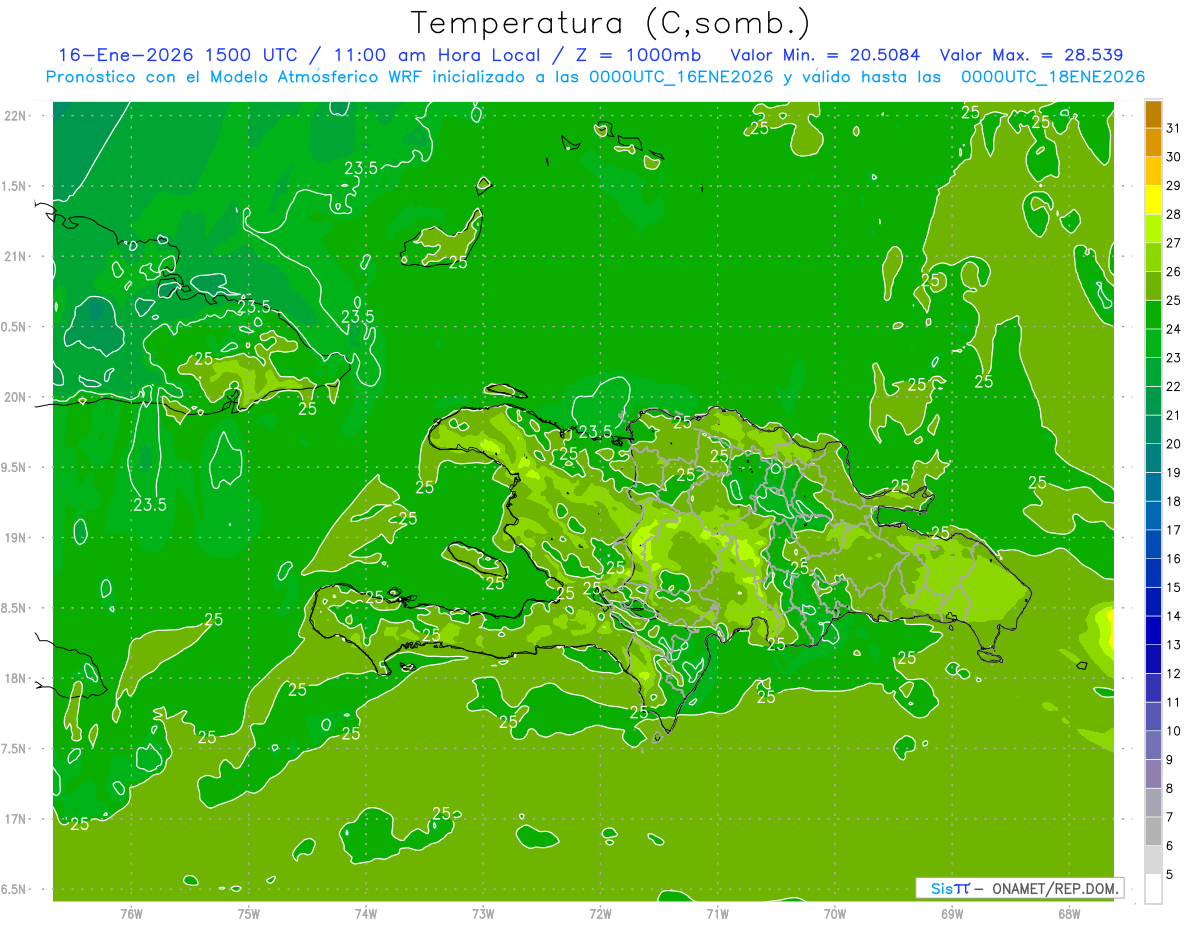Viewport: 1200px width, 927px height.
Task: Click the 68W longitude axis label
Action: pyautogui.click(x=1068, y=913)
